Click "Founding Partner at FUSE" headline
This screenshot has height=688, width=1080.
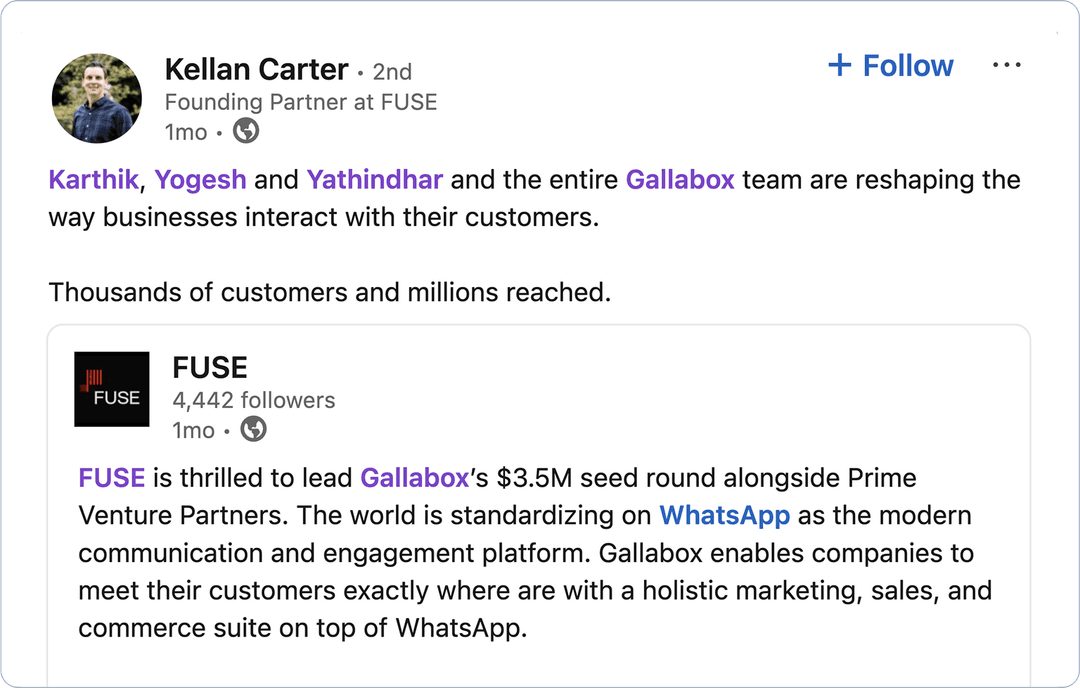tap(300, 102)
